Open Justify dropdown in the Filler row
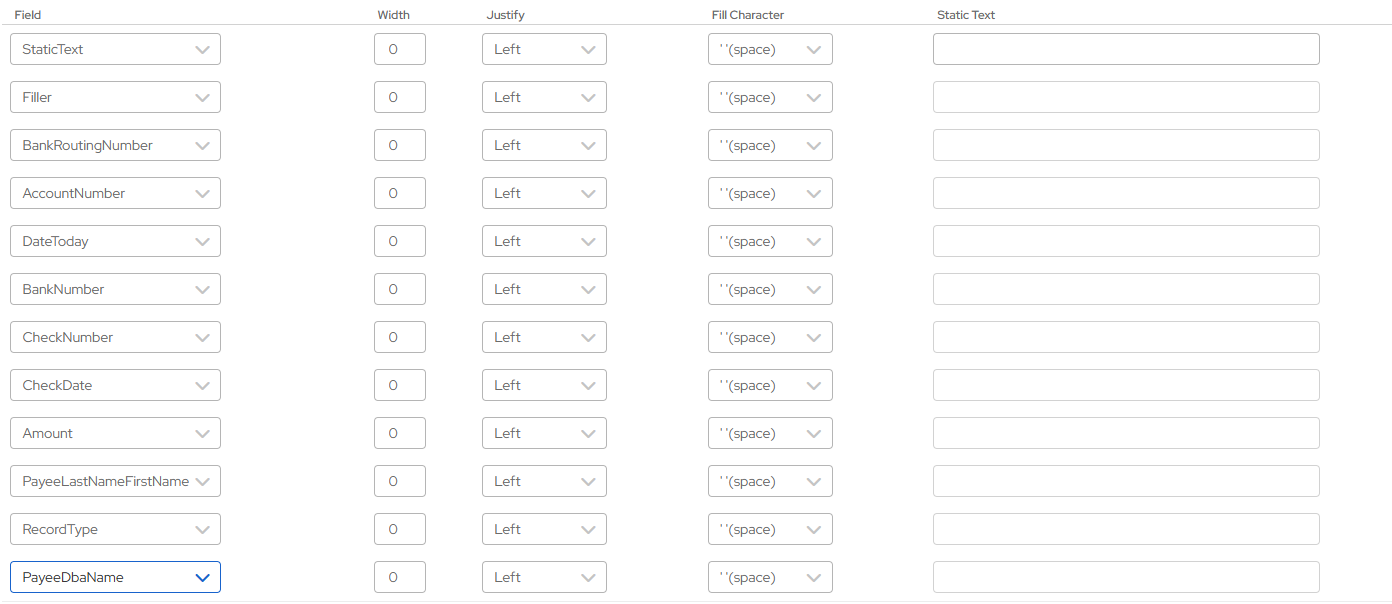This screenshot has width=1392, height=604. (544, 97)
